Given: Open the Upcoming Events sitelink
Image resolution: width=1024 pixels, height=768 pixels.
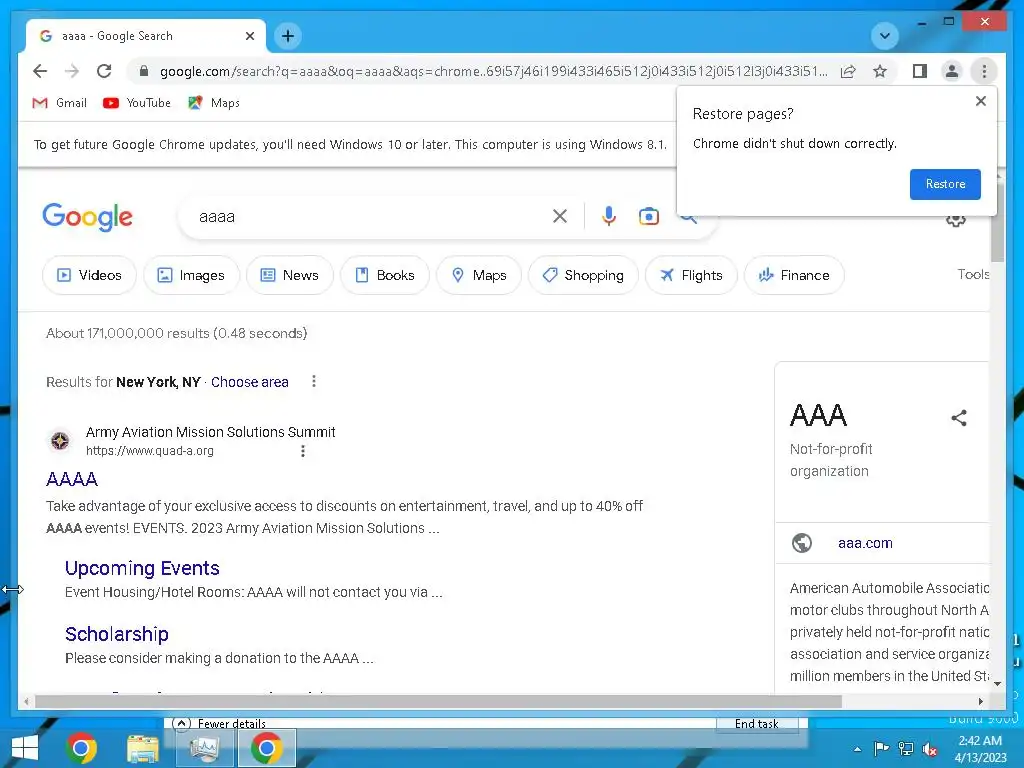Looking at the screenshot, I should click(142, 568).
